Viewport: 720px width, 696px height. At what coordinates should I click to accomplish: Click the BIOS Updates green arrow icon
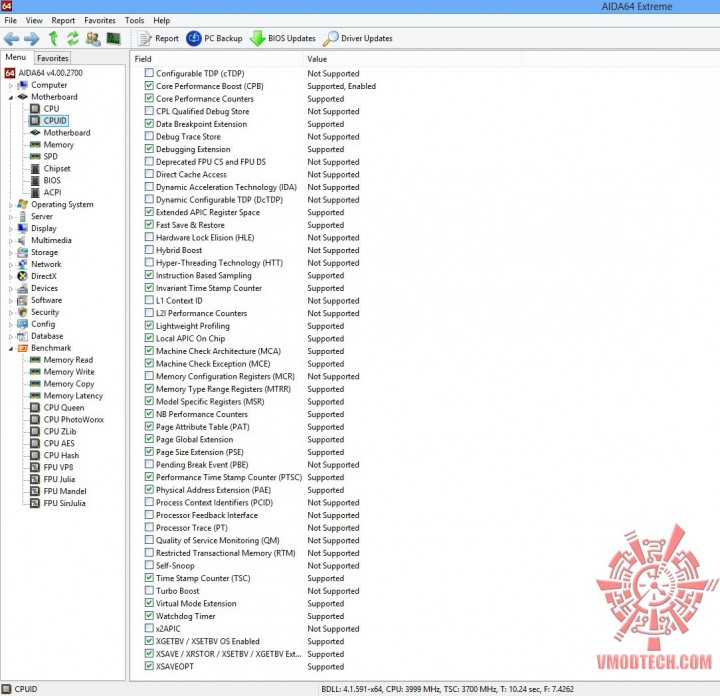[x=258, y=39]
